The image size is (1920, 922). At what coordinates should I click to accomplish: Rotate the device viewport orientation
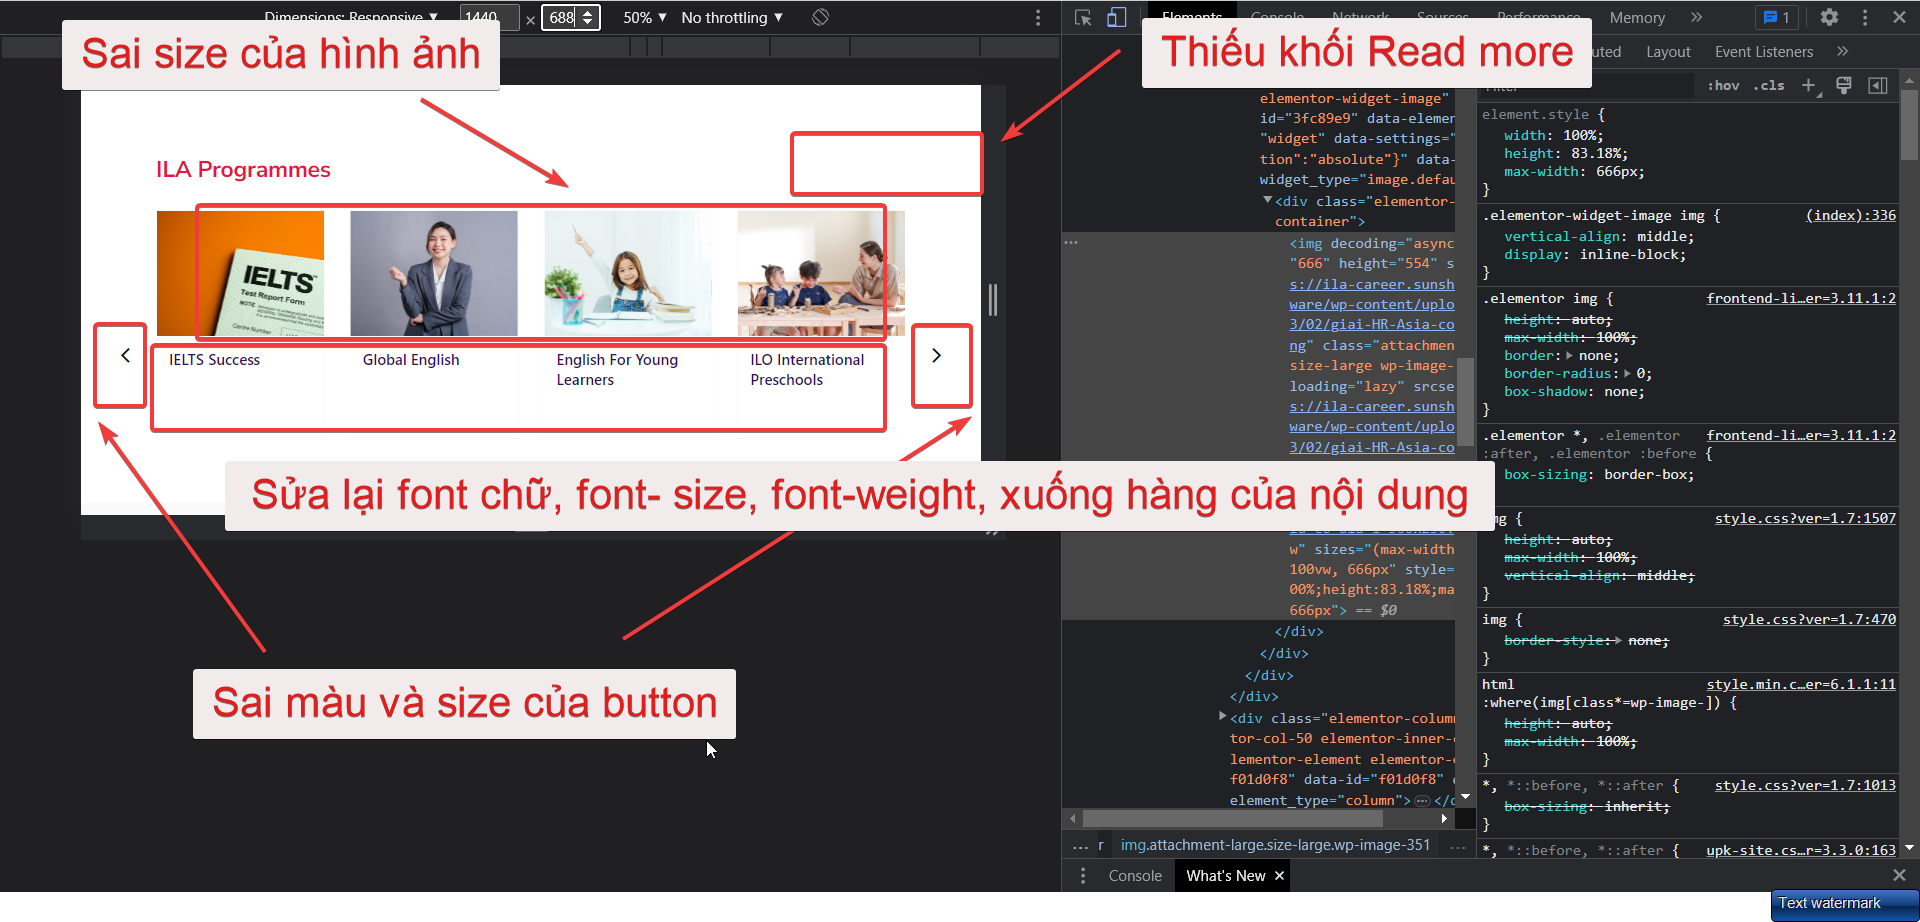(820, 17)
